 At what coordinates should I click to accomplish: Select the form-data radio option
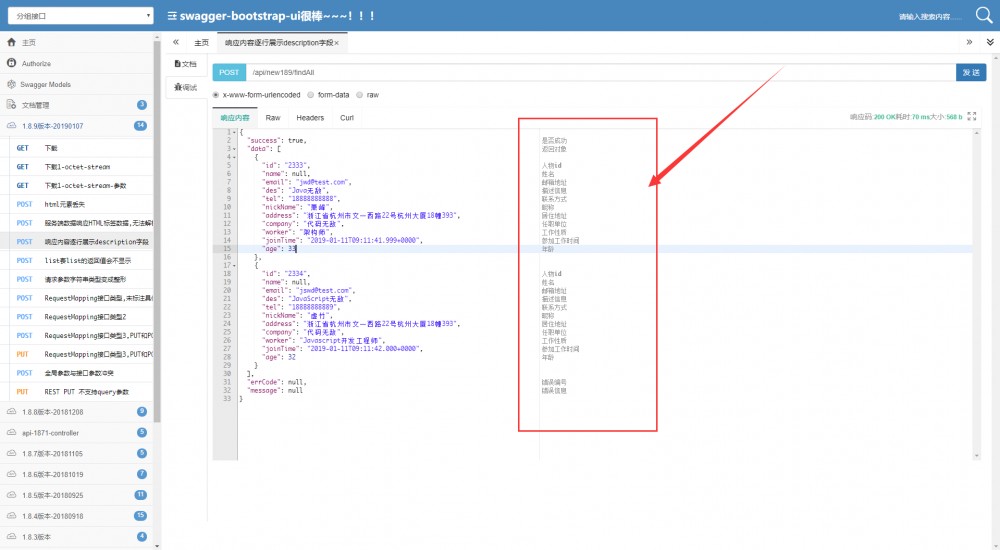pos(311,95)
